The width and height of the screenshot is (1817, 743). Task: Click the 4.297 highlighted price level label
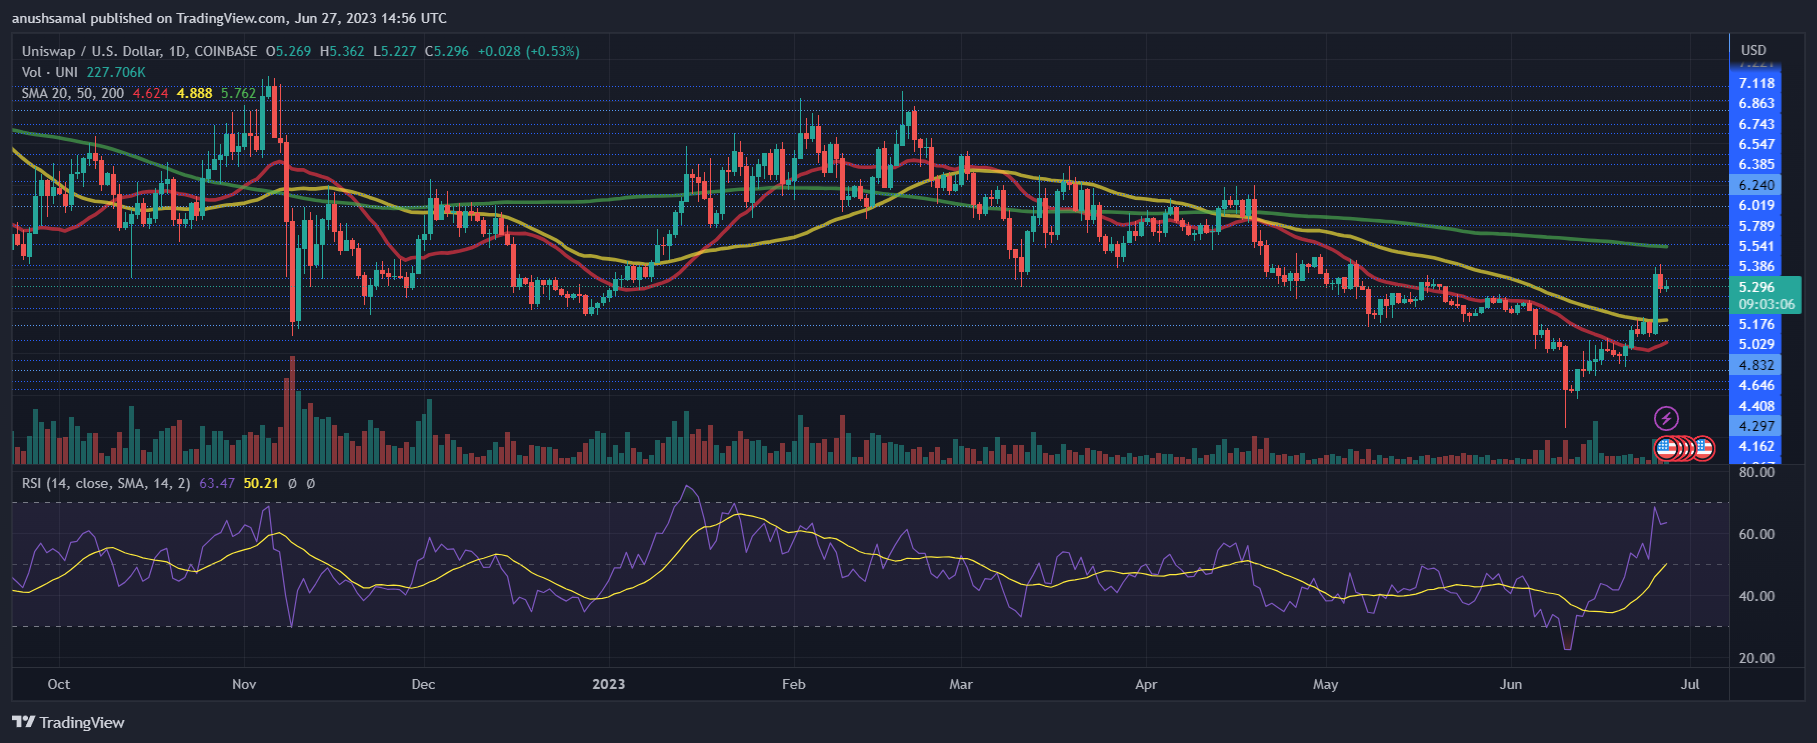click(x=1756, y=426)
